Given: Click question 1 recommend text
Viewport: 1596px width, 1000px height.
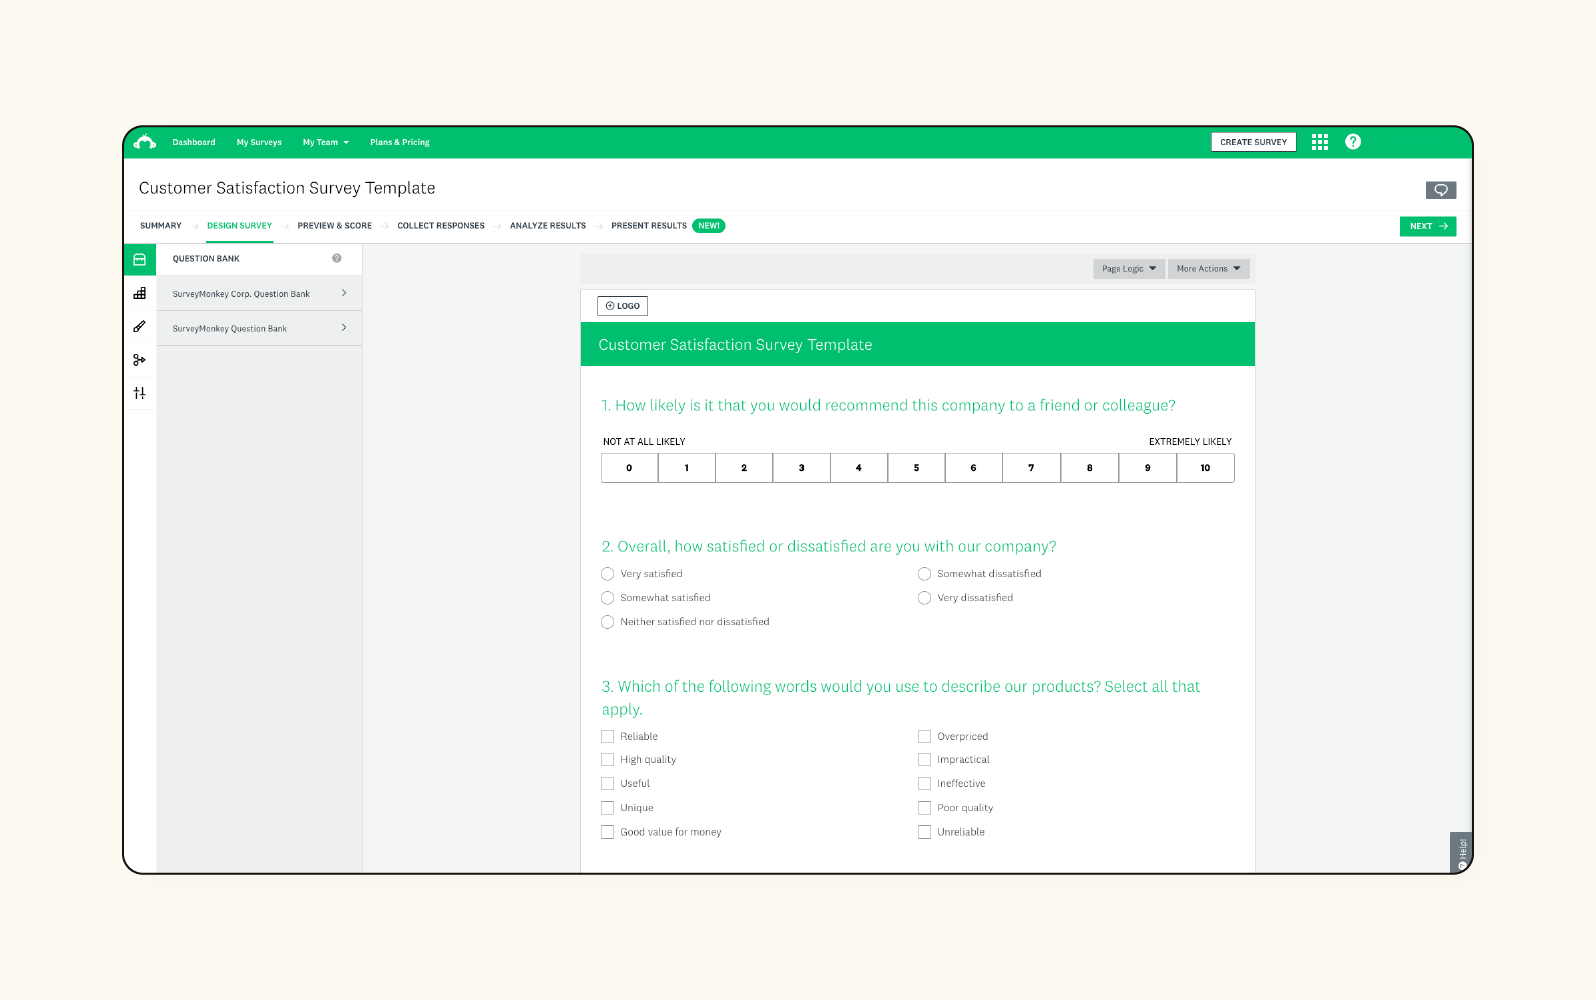Looking at the screenshot, I should (x=888, y=405).
